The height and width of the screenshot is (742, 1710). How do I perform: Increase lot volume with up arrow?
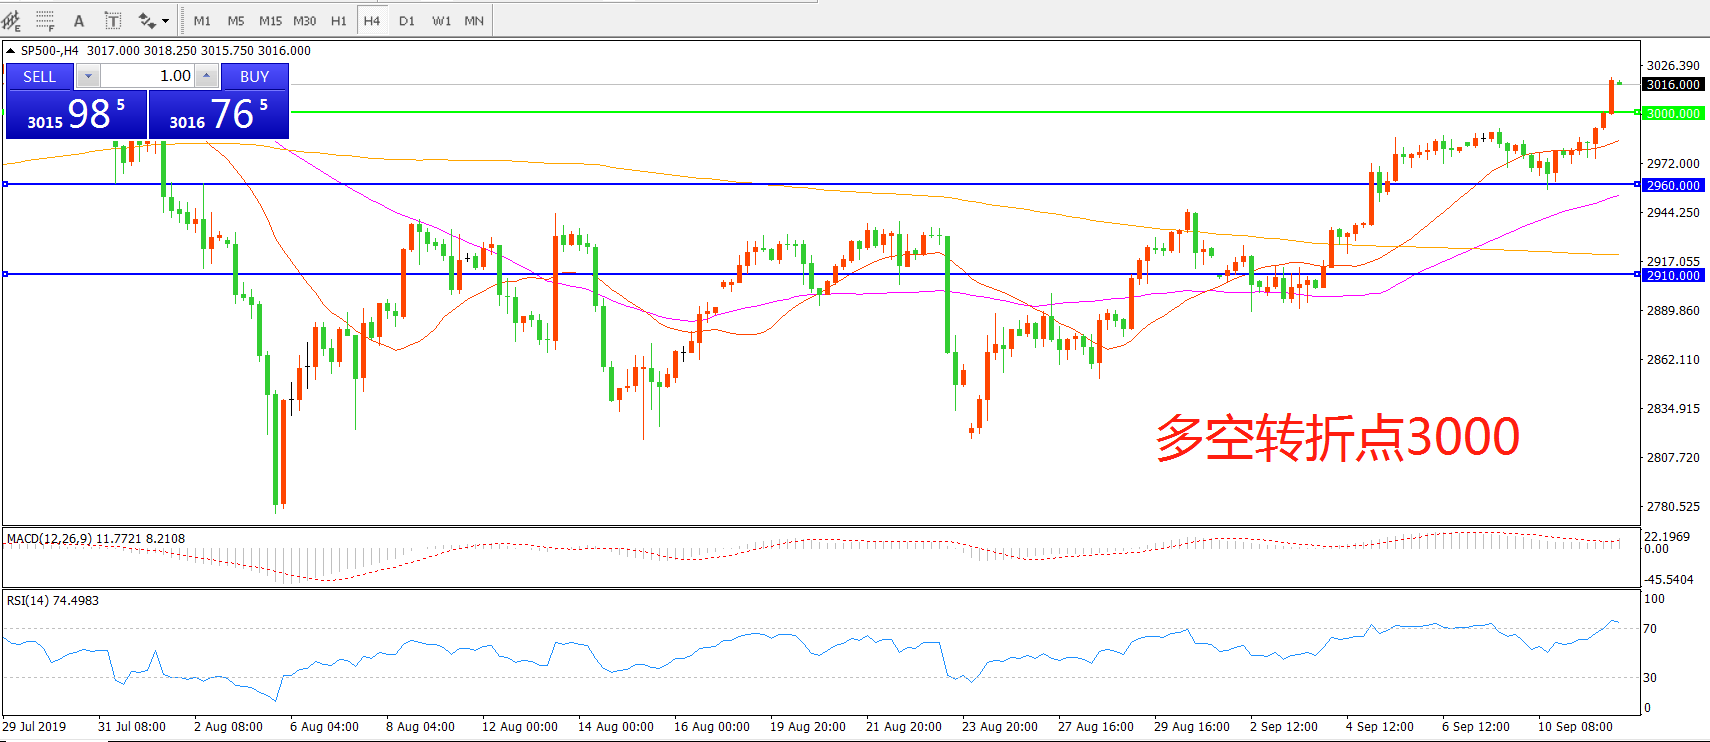point(206,76)
